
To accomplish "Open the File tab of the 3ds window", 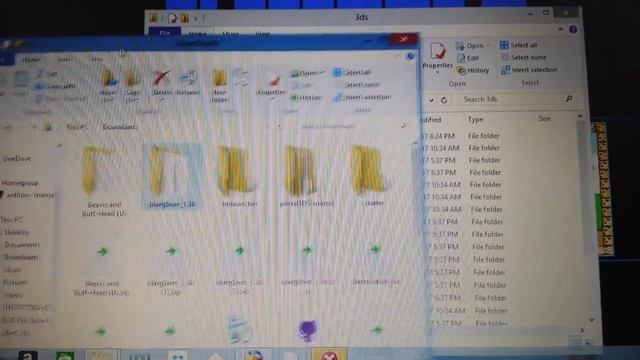I will click(165, 33).
